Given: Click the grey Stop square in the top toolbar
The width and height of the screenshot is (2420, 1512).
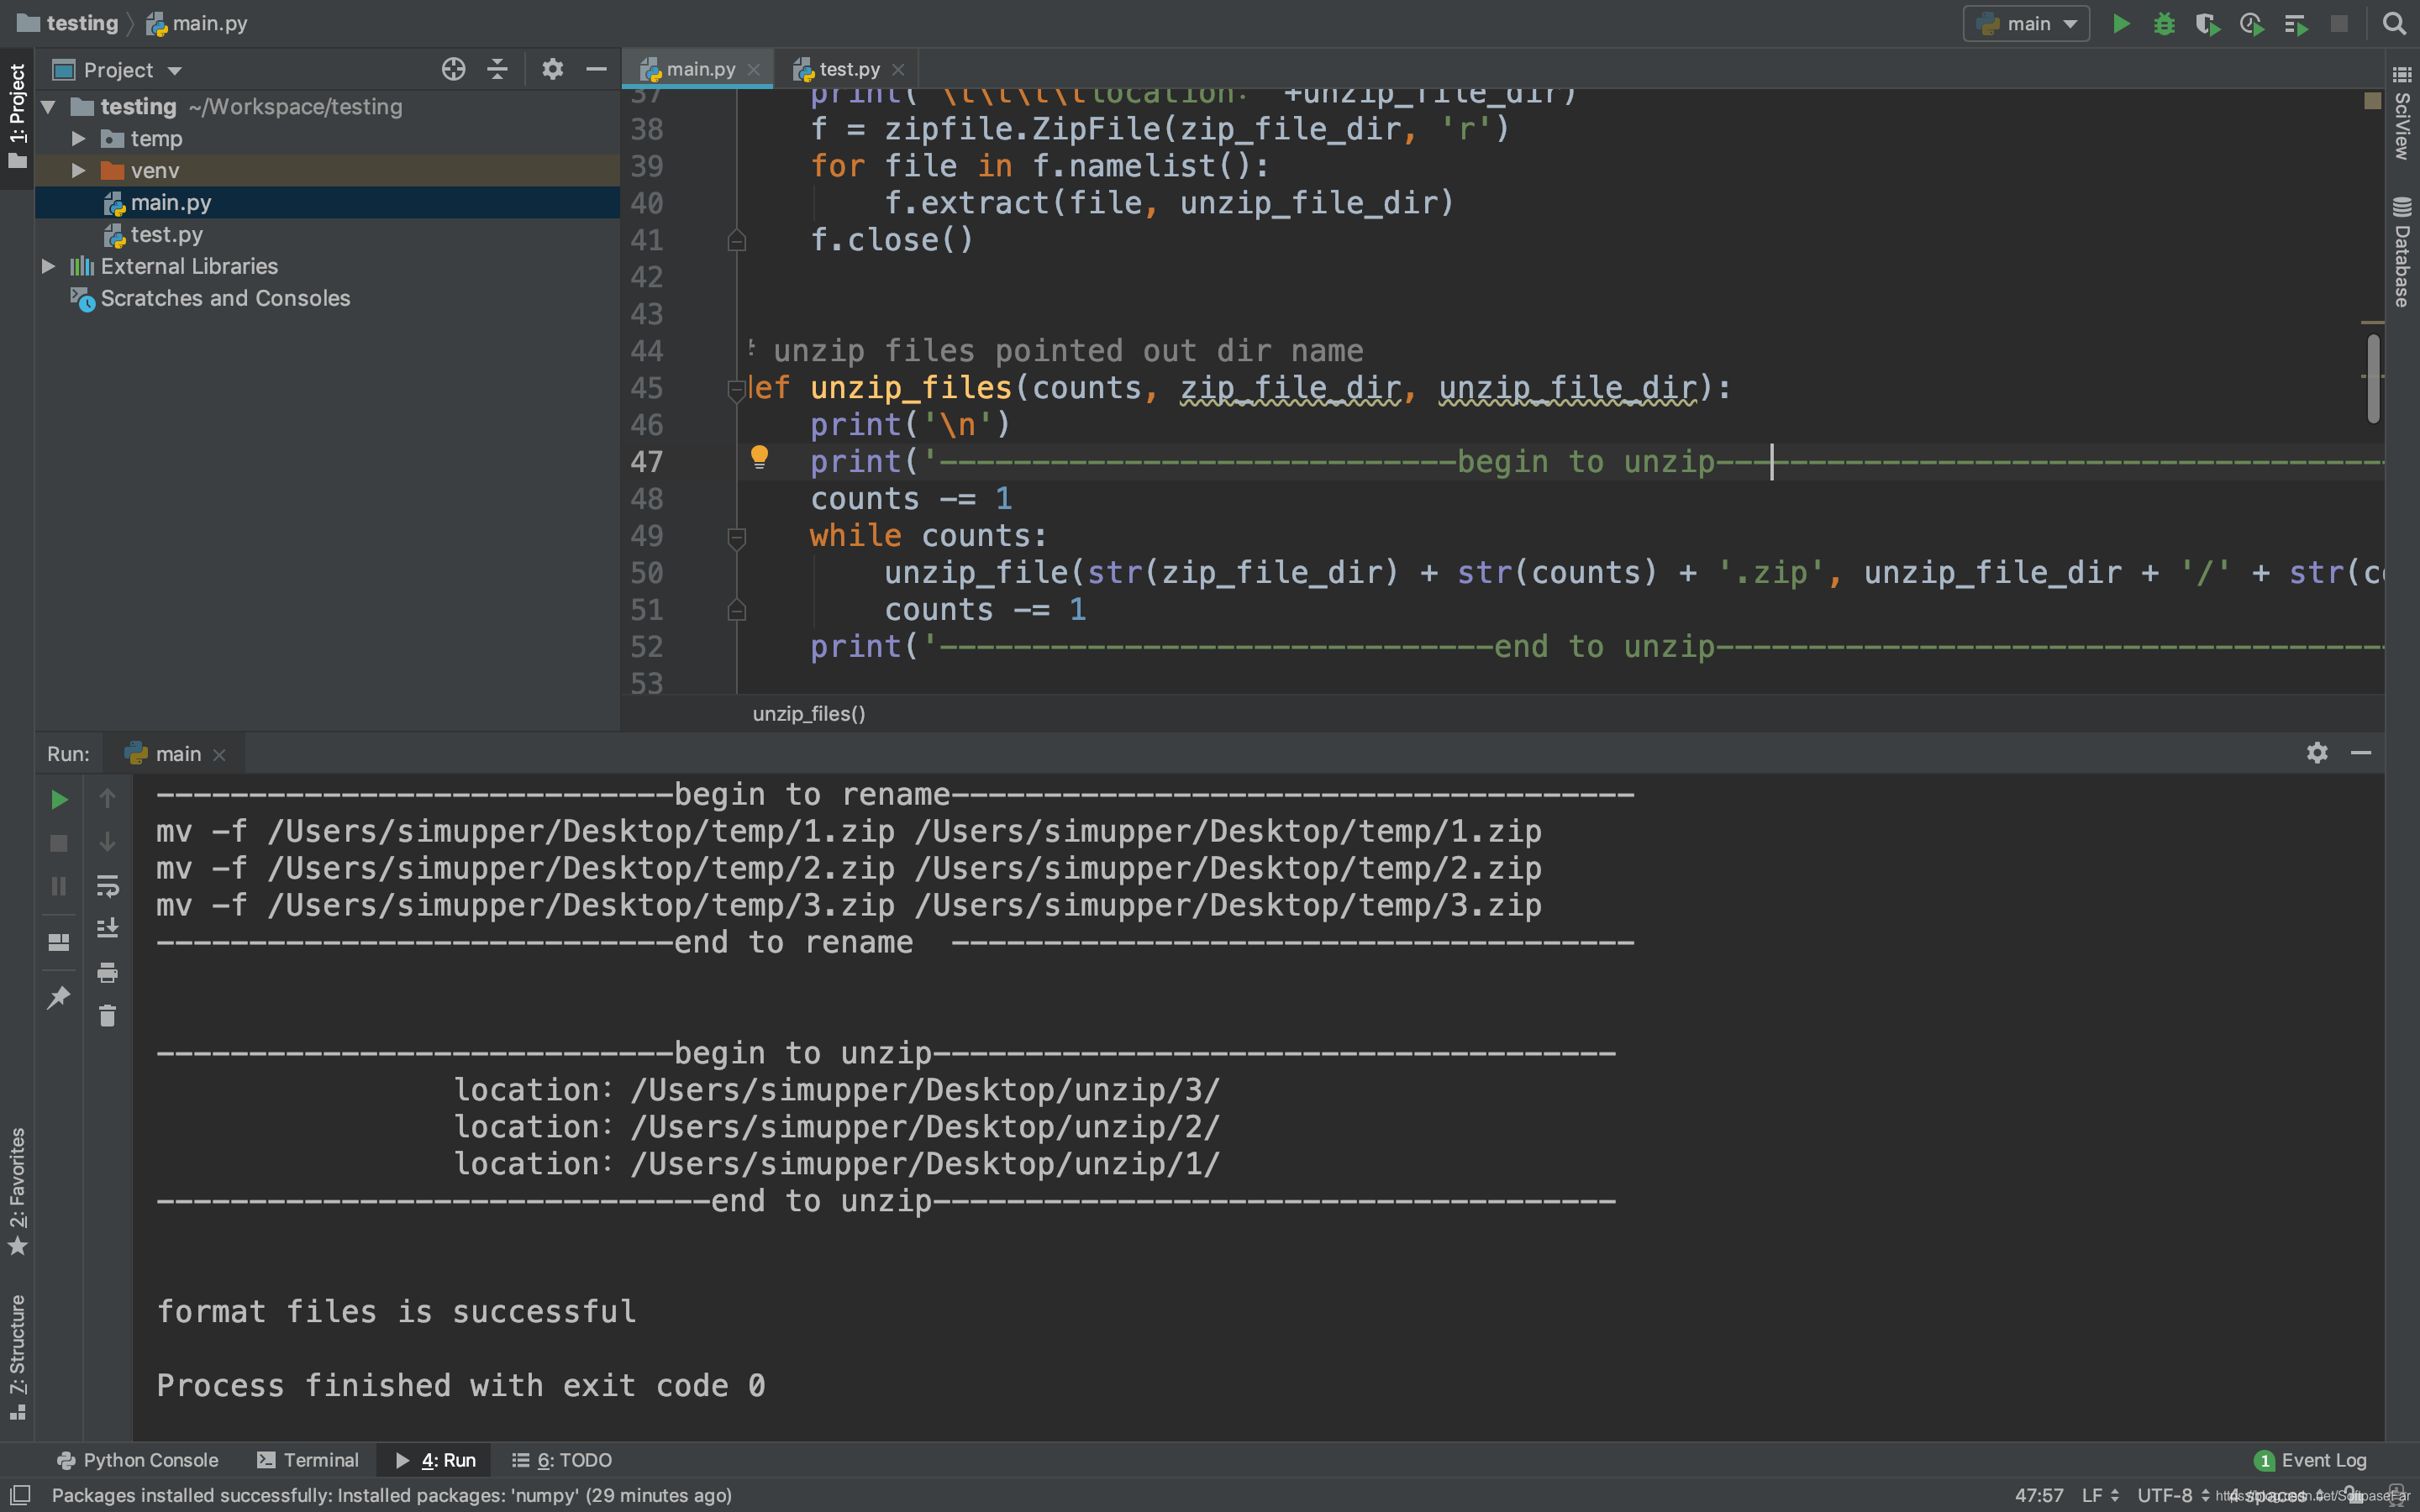Looking at the screenshot, I should click(2338, 24).
